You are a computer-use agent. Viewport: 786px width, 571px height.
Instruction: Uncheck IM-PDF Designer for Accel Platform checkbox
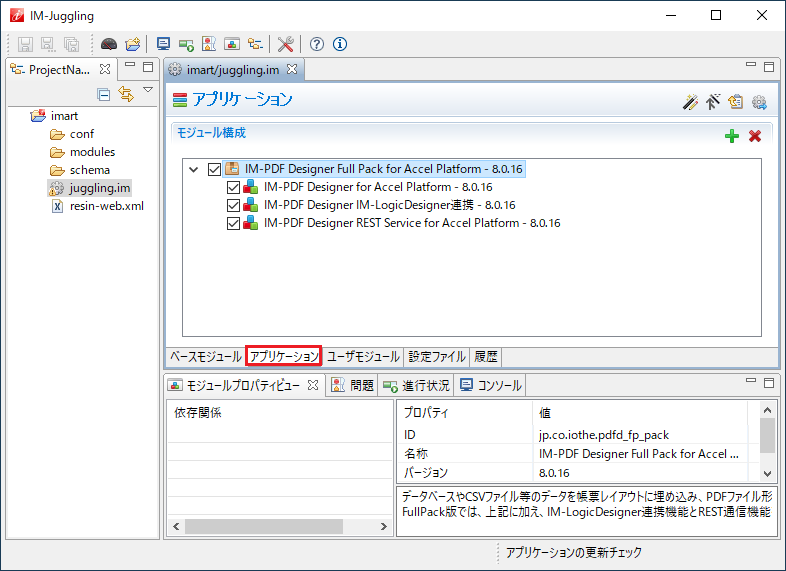pos(233,187)
